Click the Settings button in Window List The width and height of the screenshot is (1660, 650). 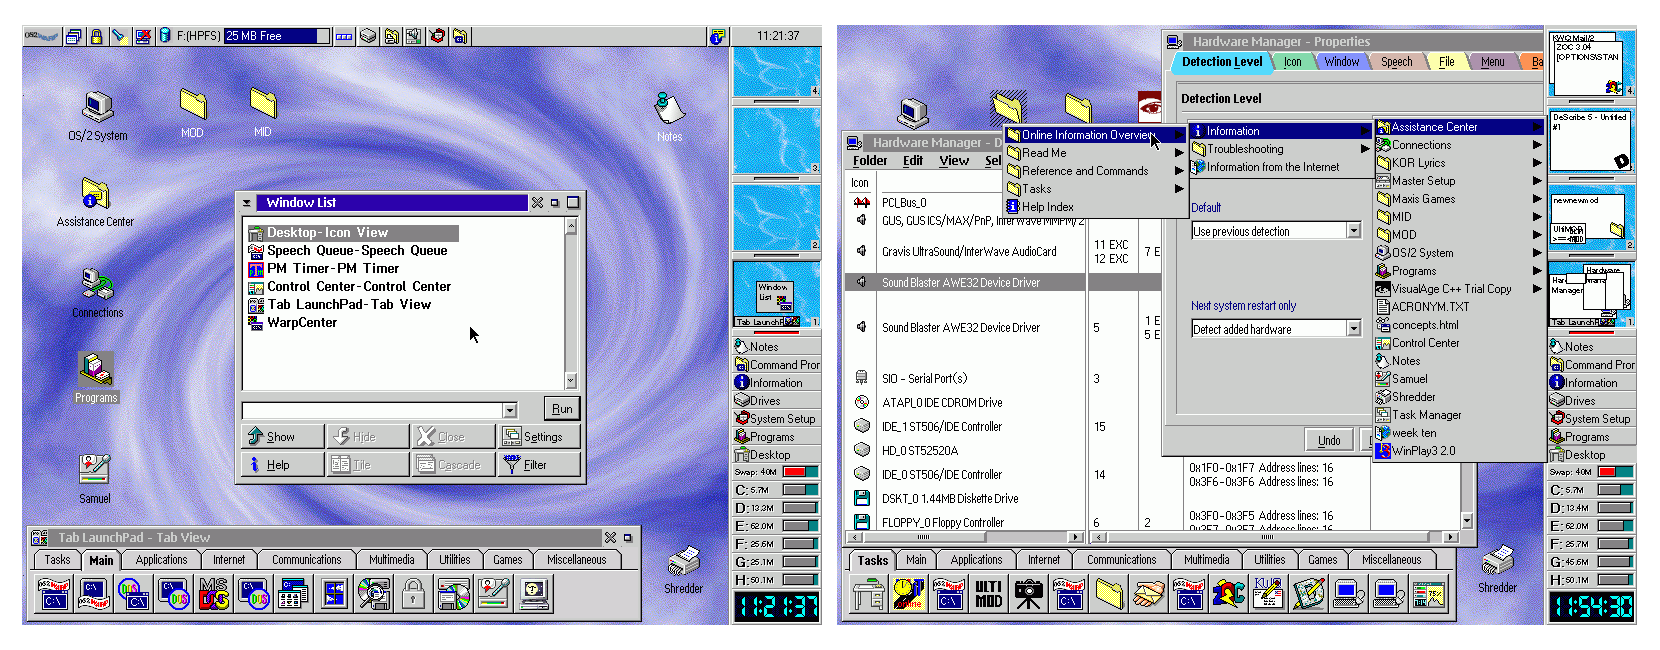tap(540, 437)
